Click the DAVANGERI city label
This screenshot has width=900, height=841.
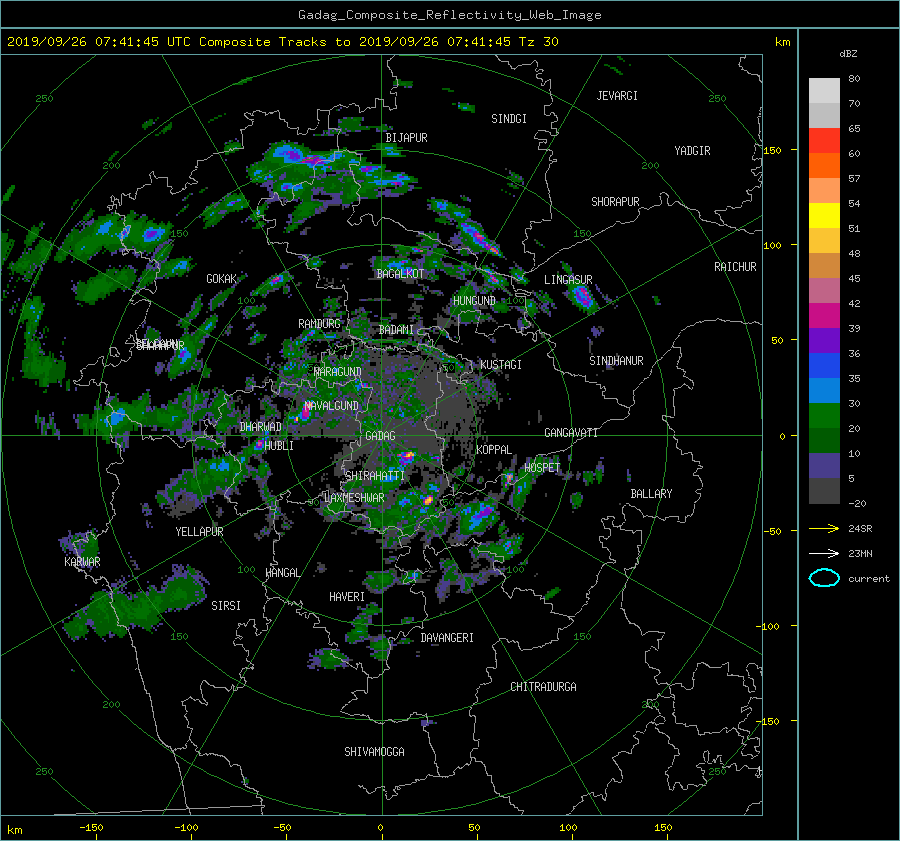[447, 638]
